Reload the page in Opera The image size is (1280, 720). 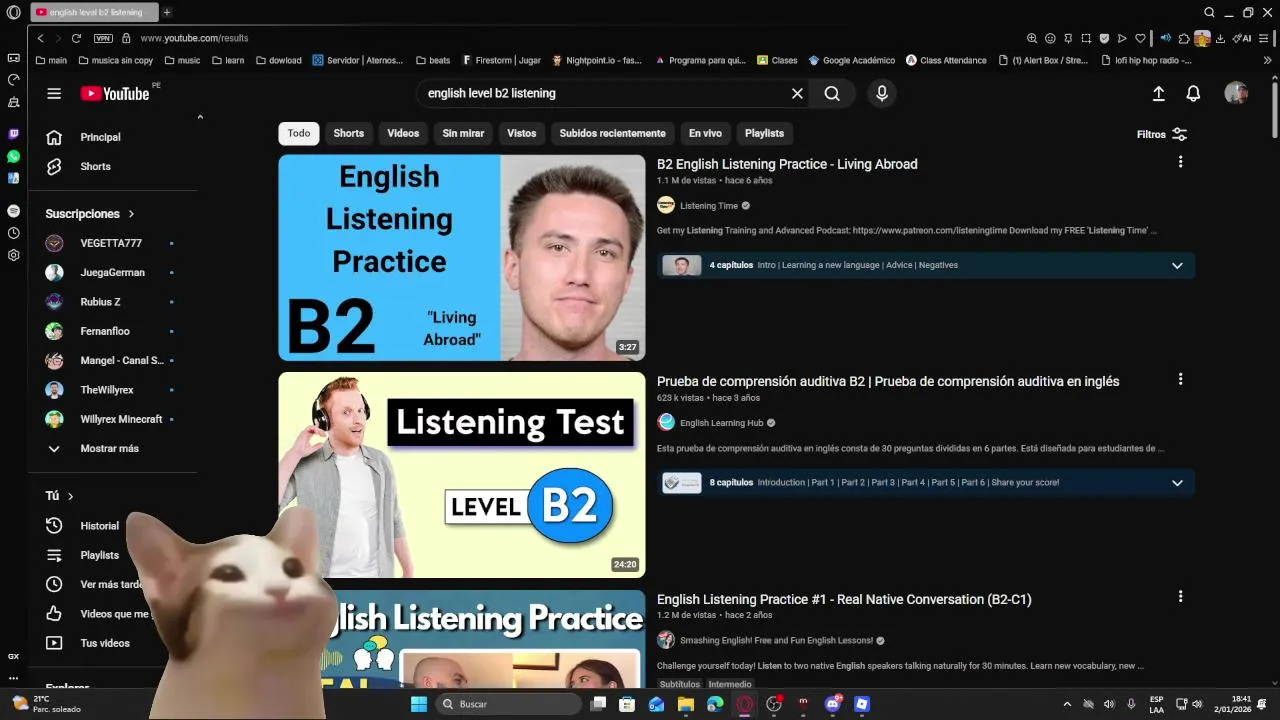tap(75, 38)
